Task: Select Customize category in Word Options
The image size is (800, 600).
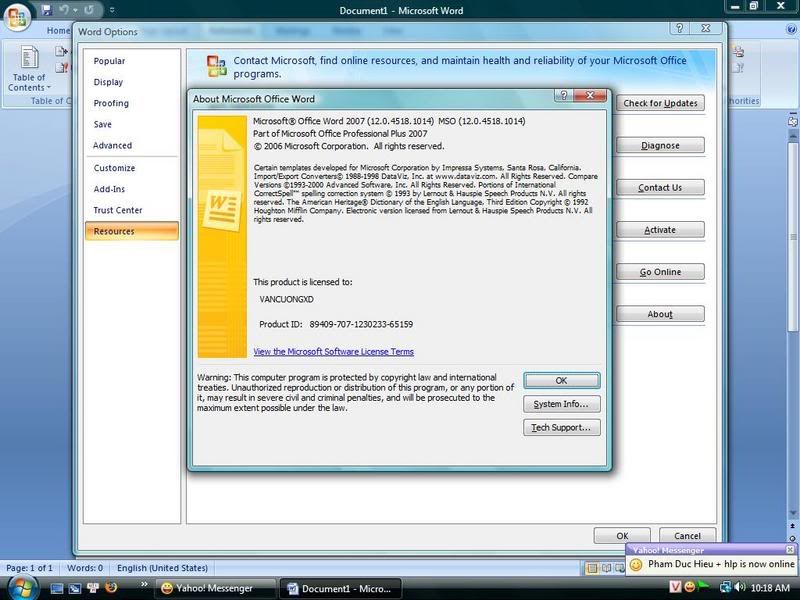Action: (x=114, y=168)
